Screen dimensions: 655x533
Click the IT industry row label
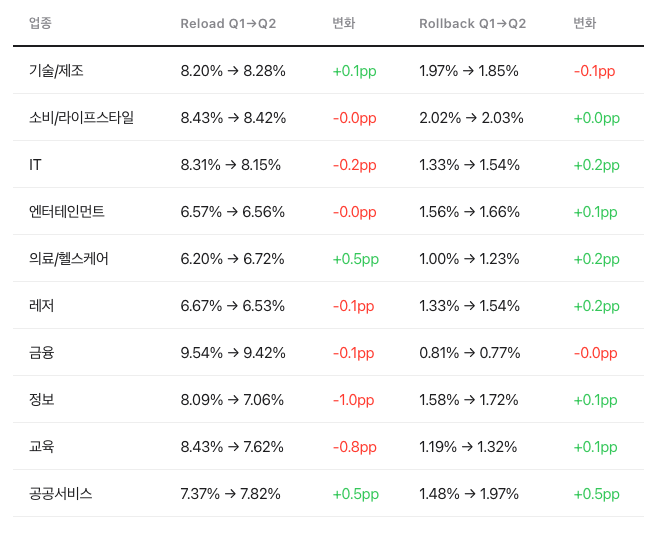(35, 165)
